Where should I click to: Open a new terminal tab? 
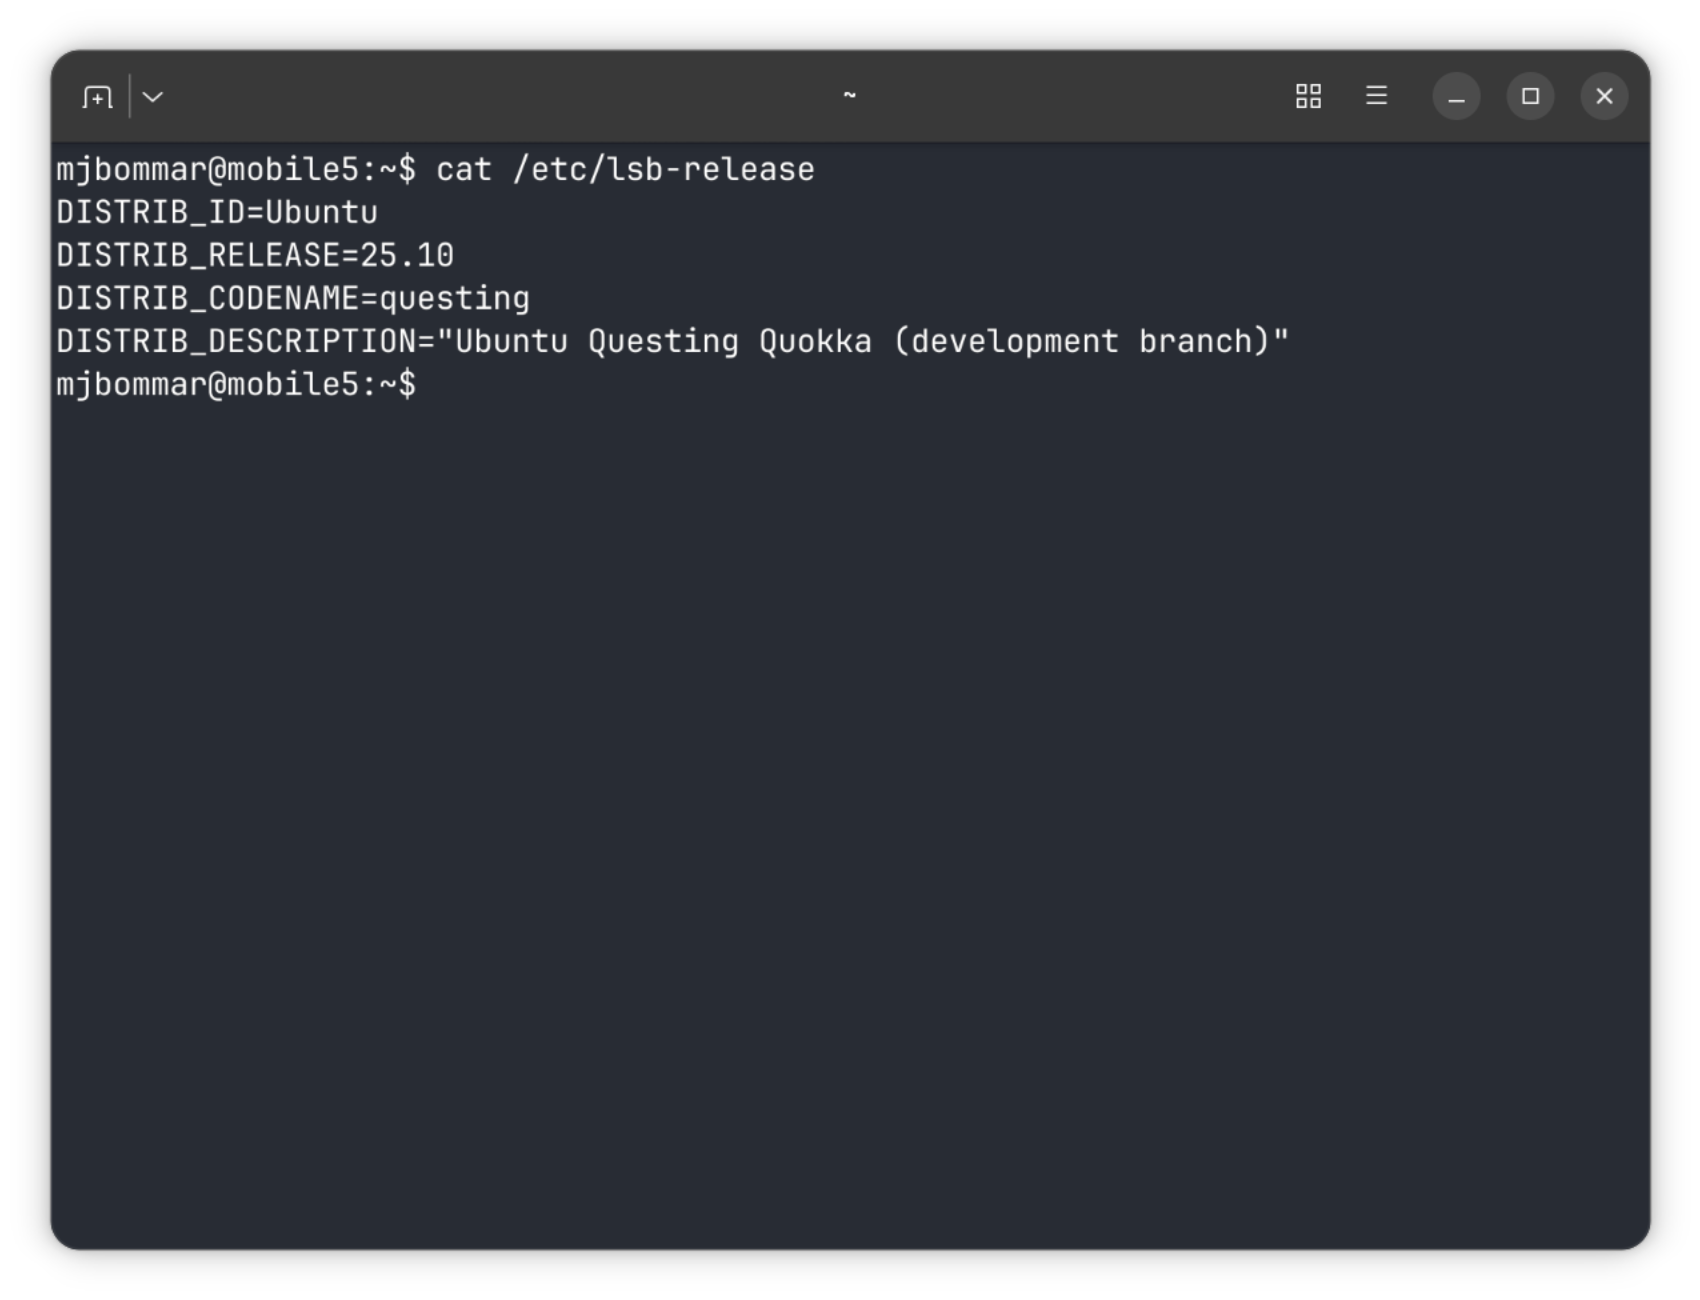[97, 97]
